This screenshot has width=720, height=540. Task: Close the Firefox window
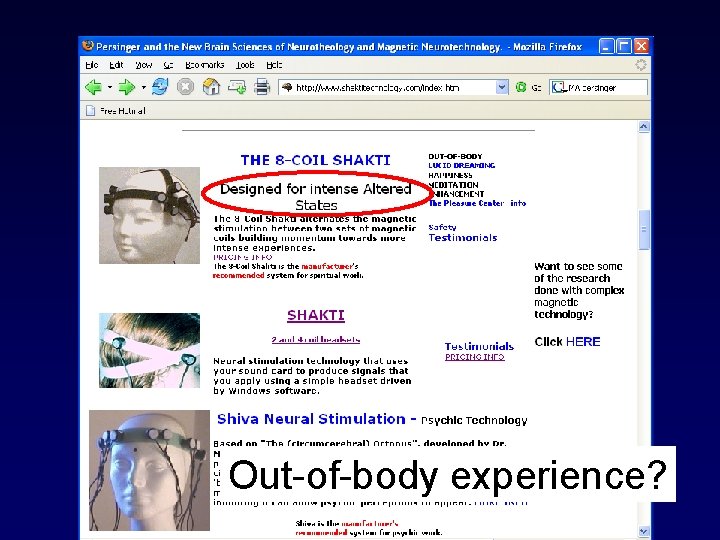[x=641, y=46]
